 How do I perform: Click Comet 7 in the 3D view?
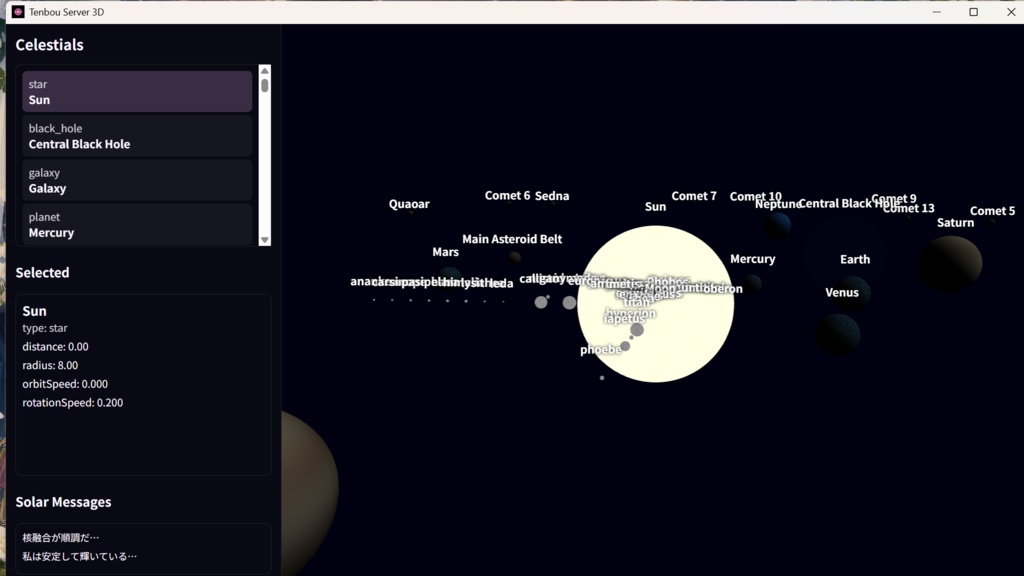coord(695,195)
